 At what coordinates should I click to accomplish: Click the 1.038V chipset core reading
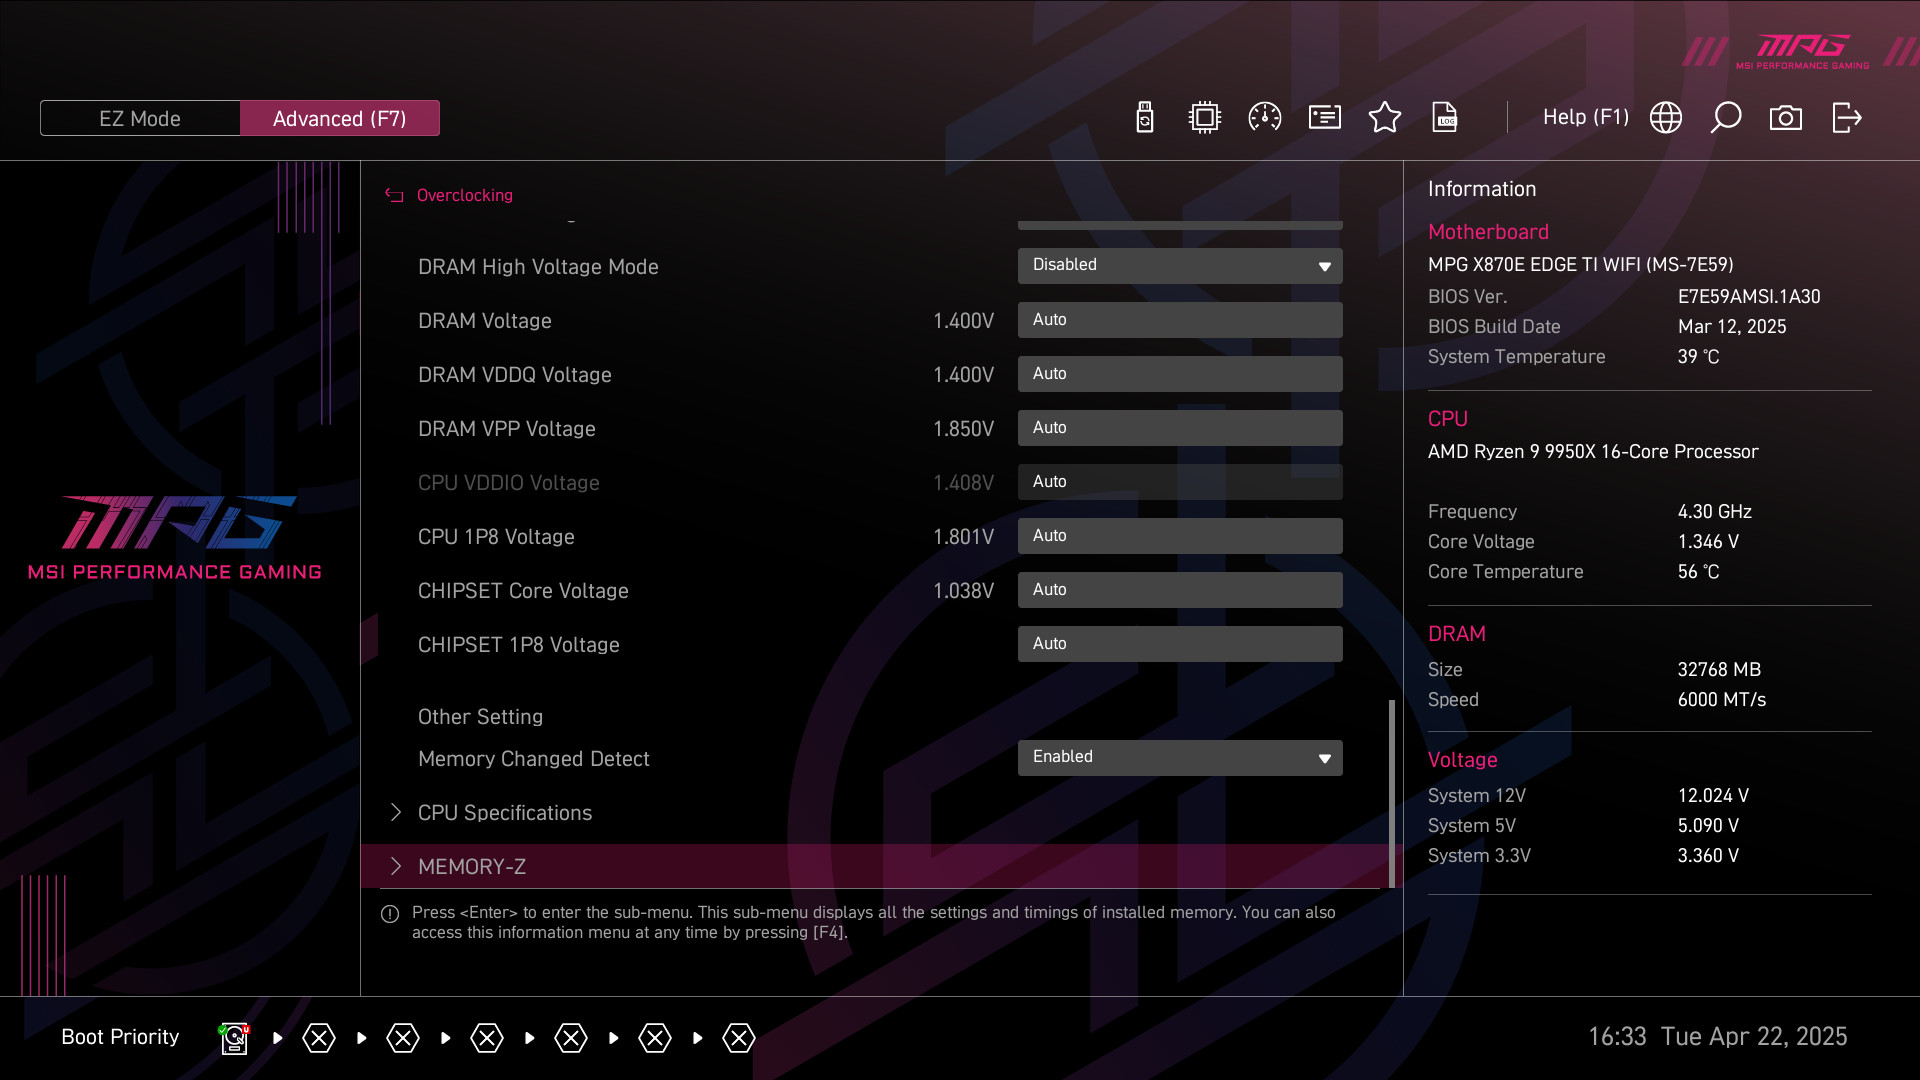[963, 591]
